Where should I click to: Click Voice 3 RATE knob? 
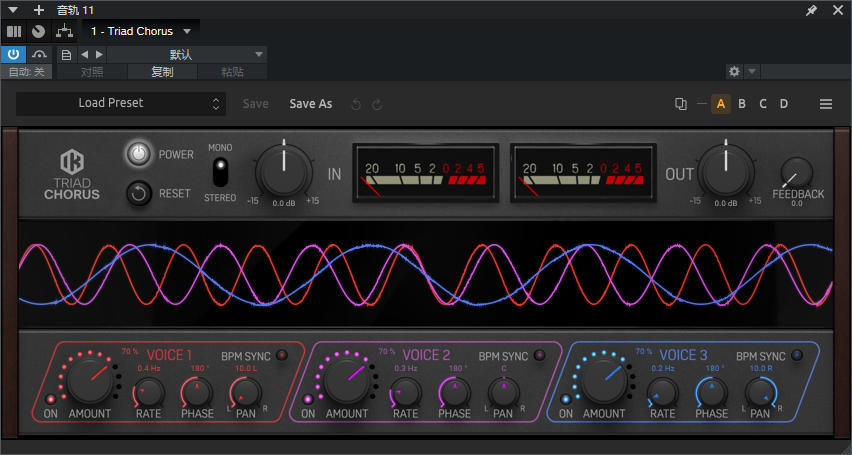click(x=663, y=394)
